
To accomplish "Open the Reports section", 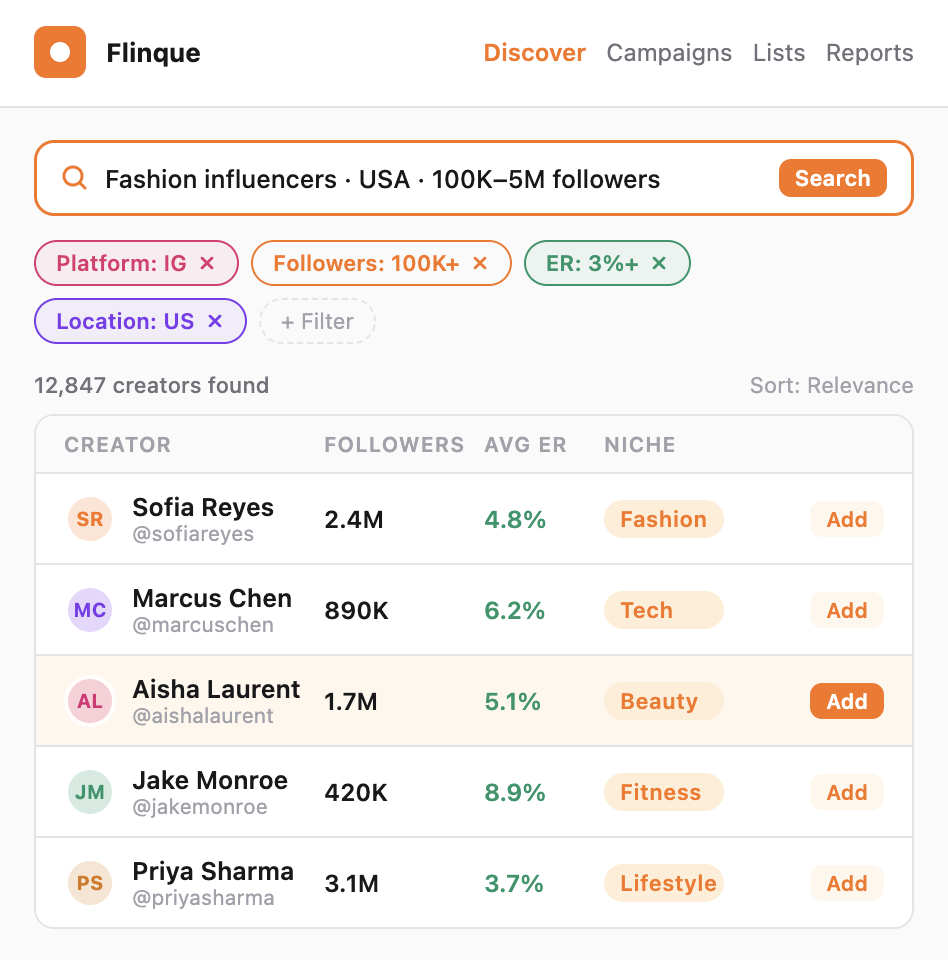I will click(869, 52).
